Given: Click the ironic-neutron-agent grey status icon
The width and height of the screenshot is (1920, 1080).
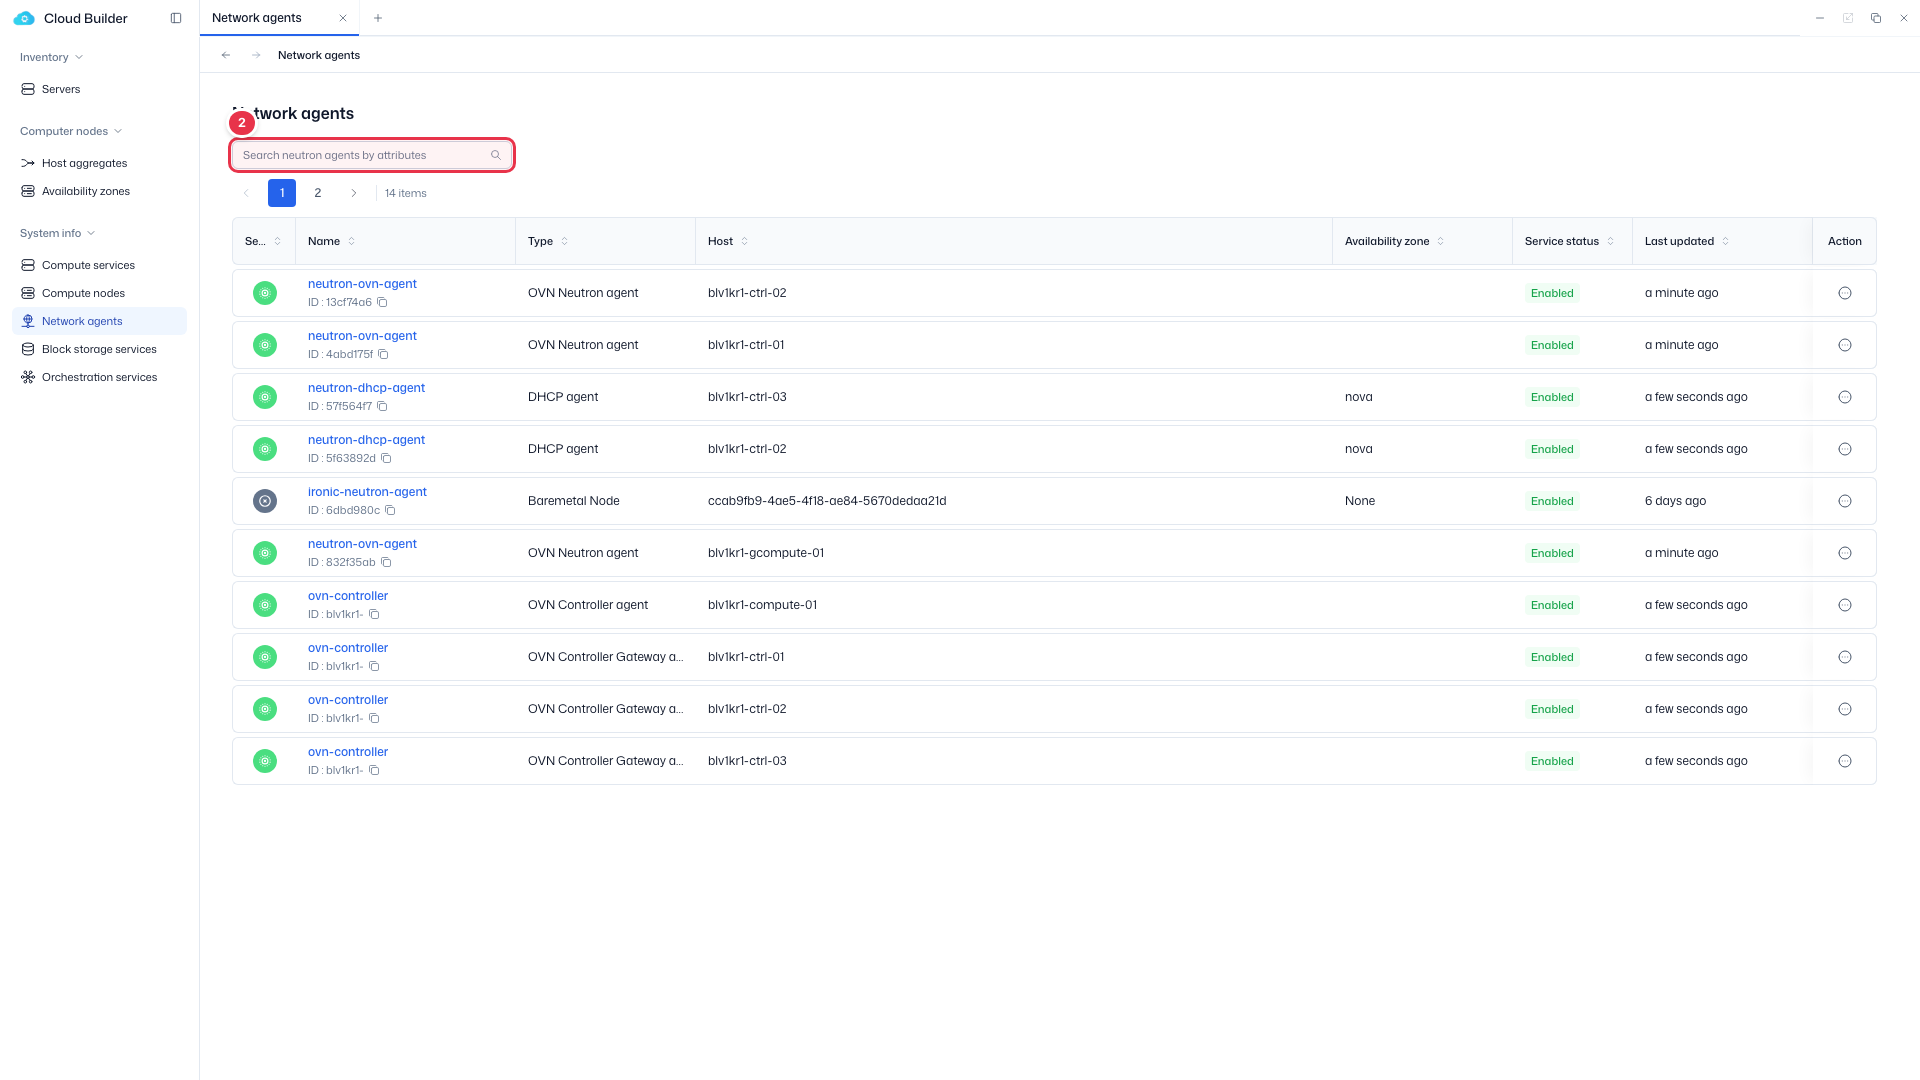Looking at the screenshot, I should [265, 501].
